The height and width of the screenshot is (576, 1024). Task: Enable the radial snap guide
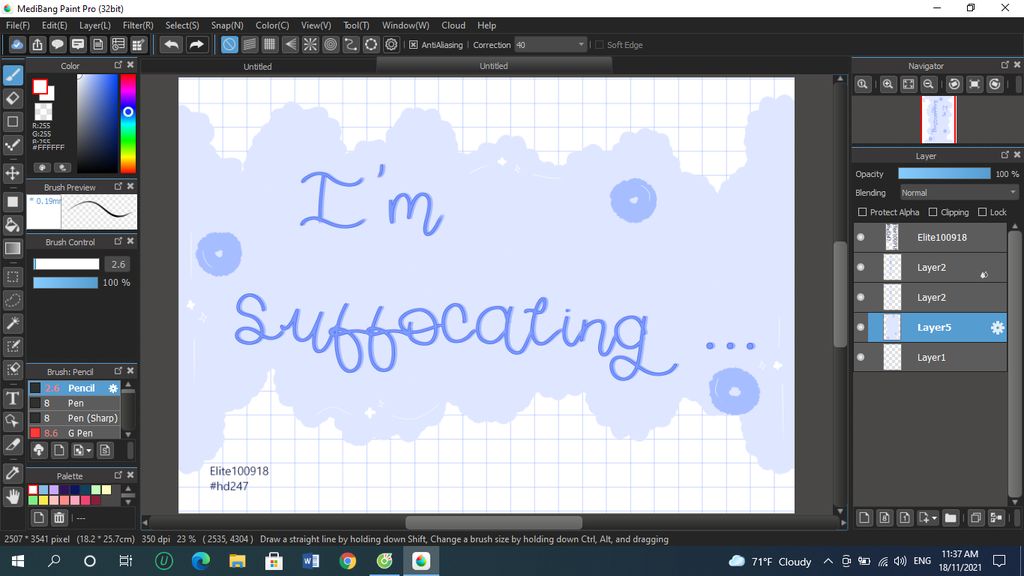[310, 44]
